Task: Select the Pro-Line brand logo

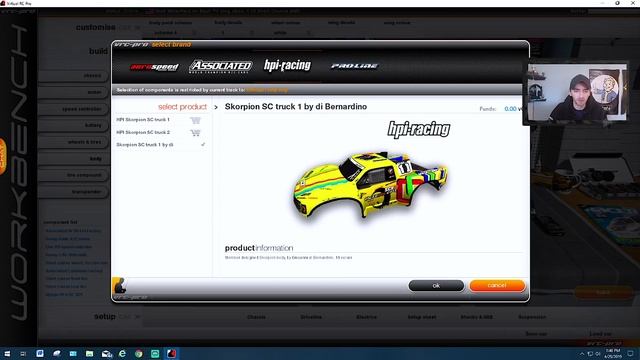Action: tap(354, 66)
